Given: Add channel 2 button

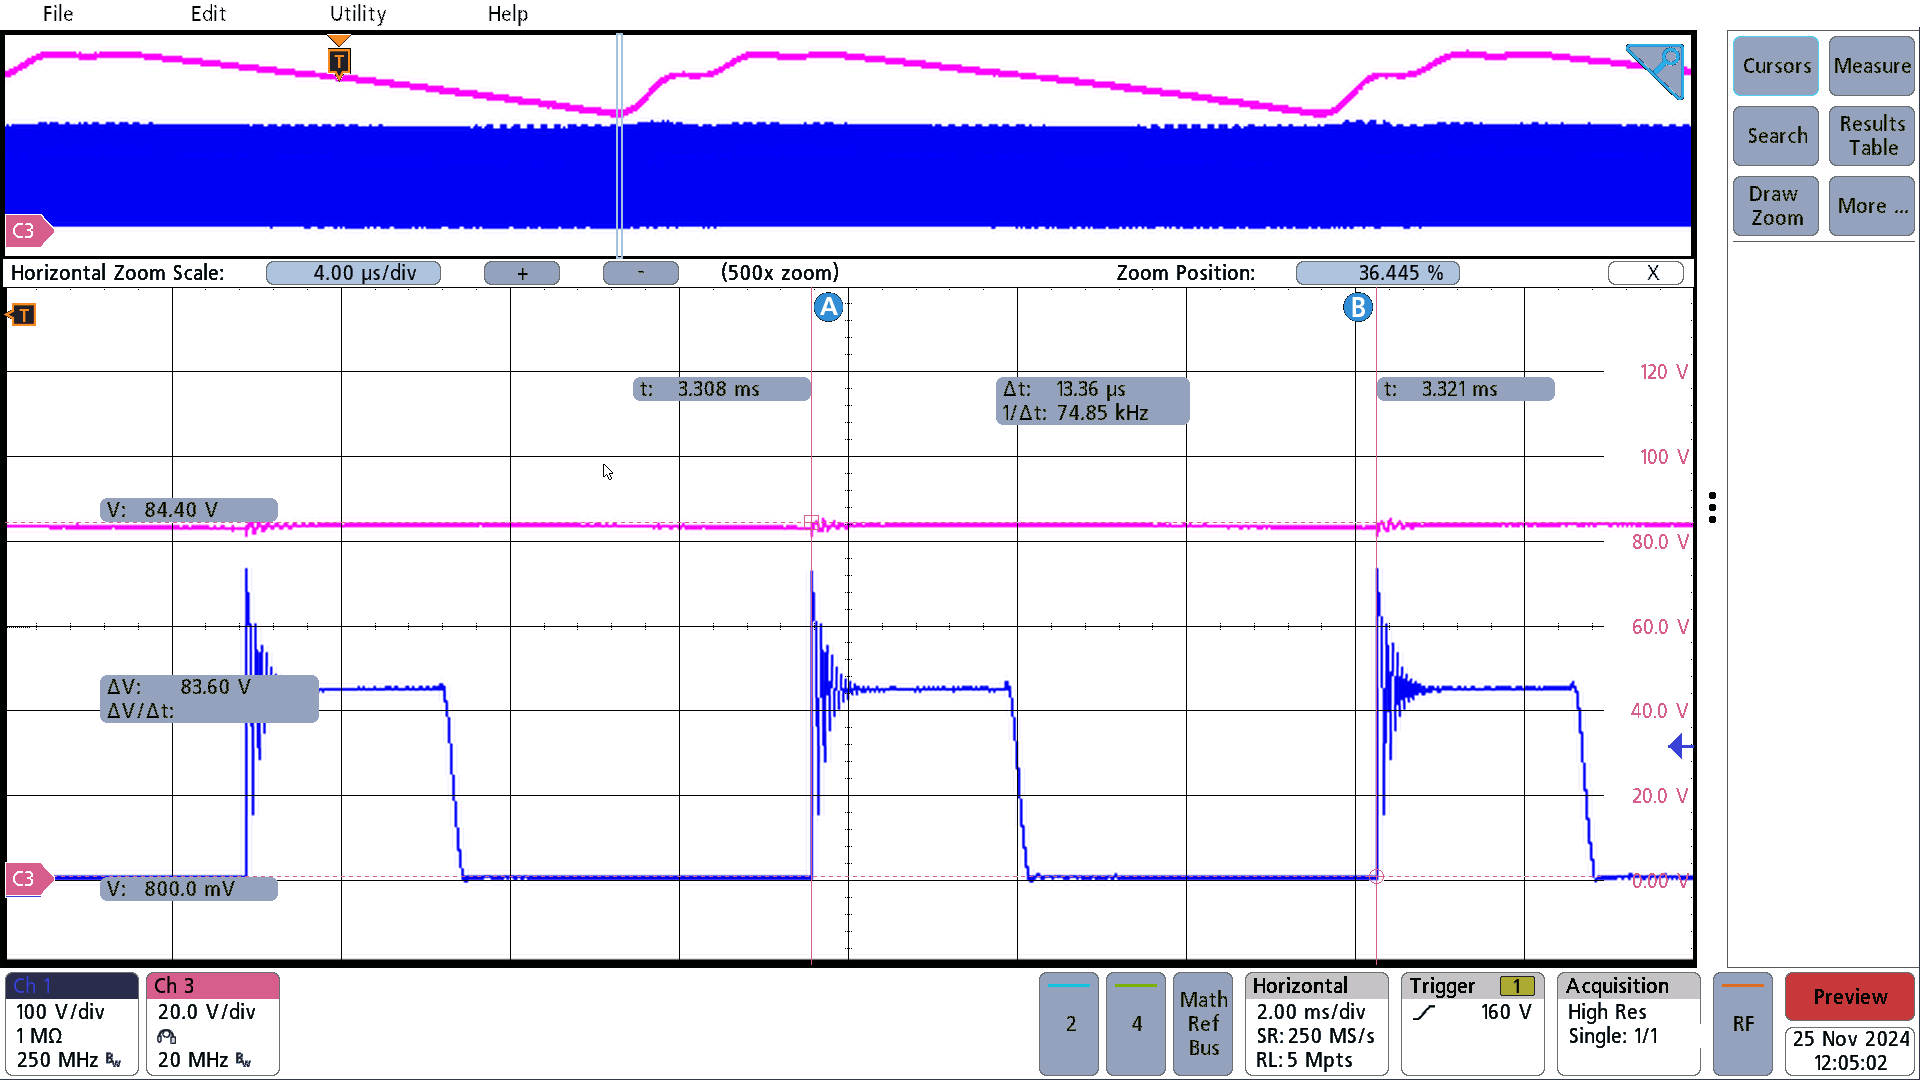Looking at the screenshot, I should click(x=1069, y=1024).
